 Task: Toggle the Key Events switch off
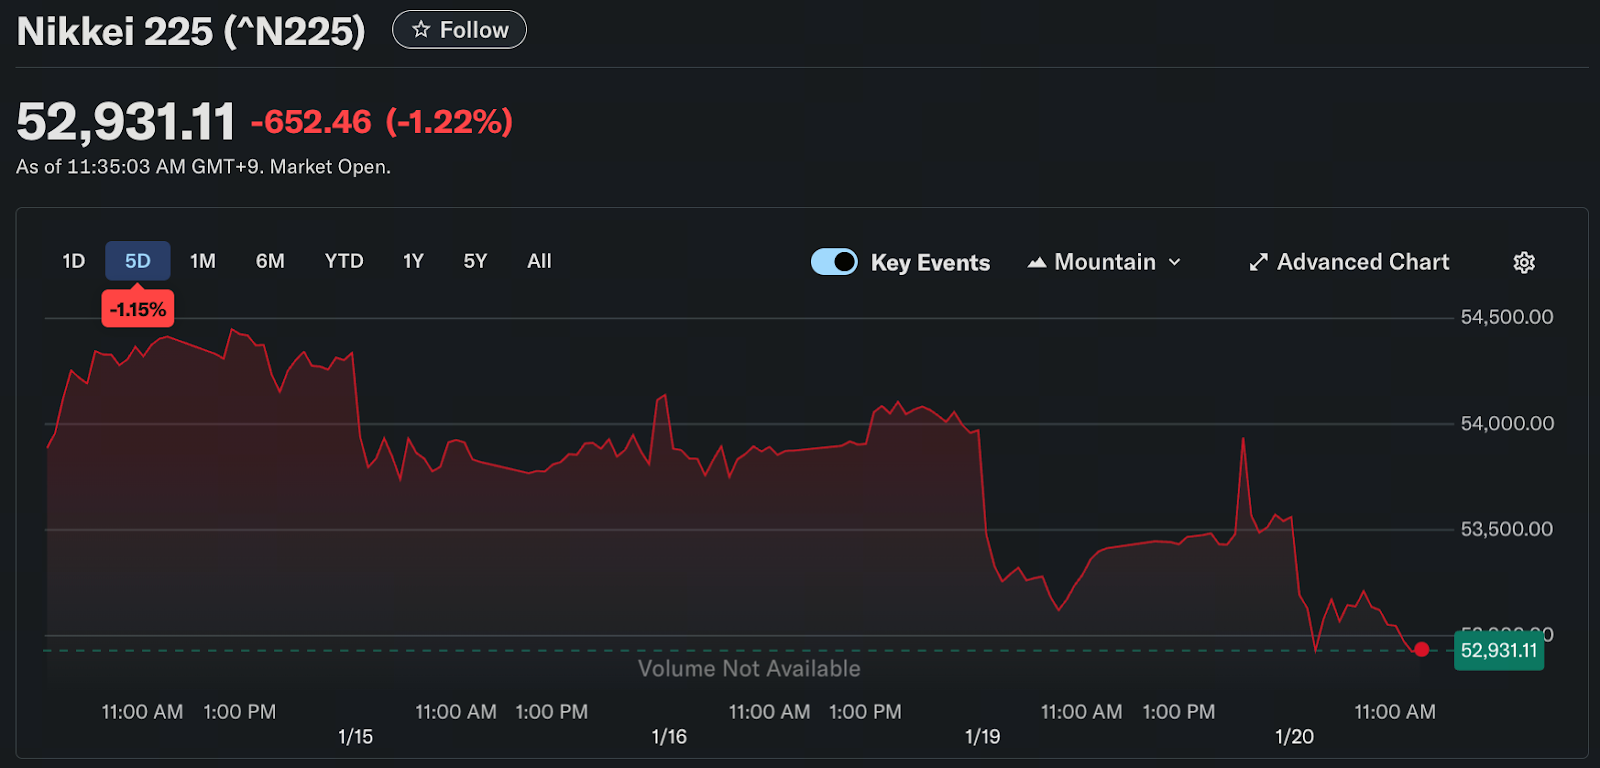pos(834,262)
